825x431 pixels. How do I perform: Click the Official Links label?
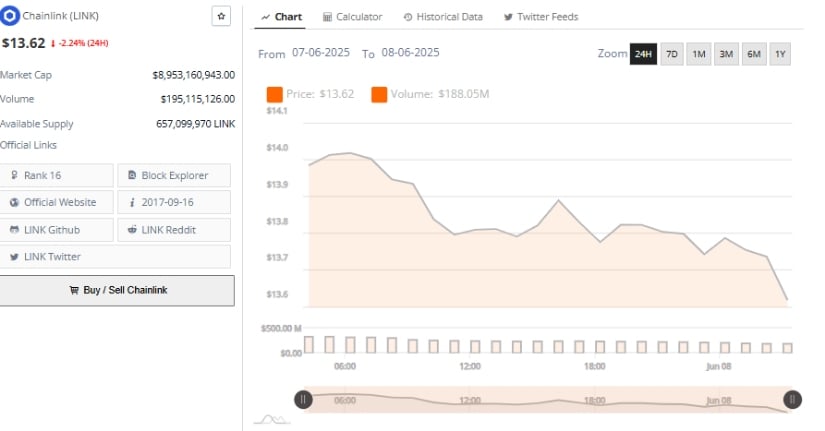[x=28, y=145]
